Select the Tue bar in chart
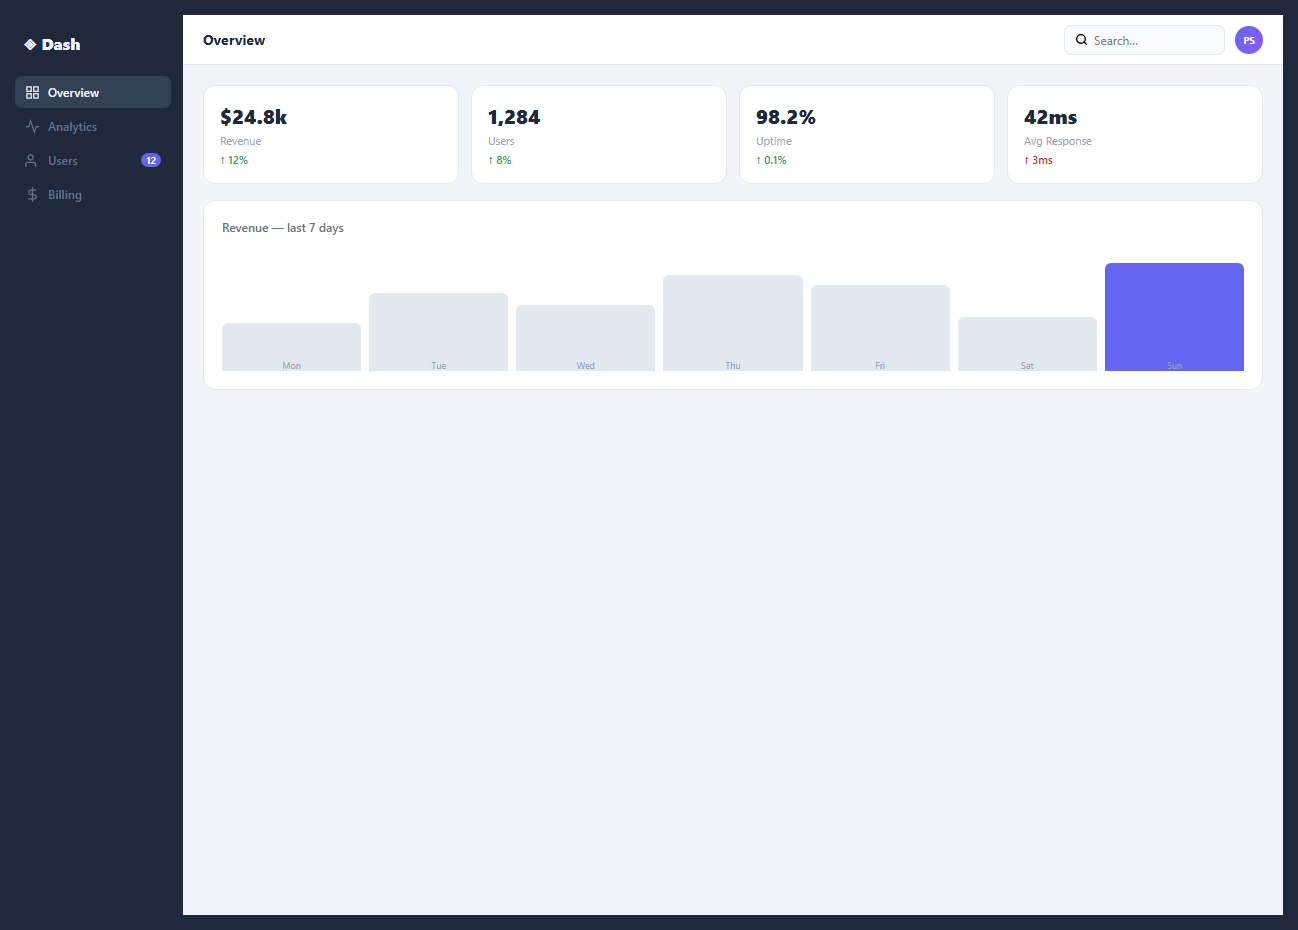Viewport: 1298px width, 930px height. coord(438,332)
